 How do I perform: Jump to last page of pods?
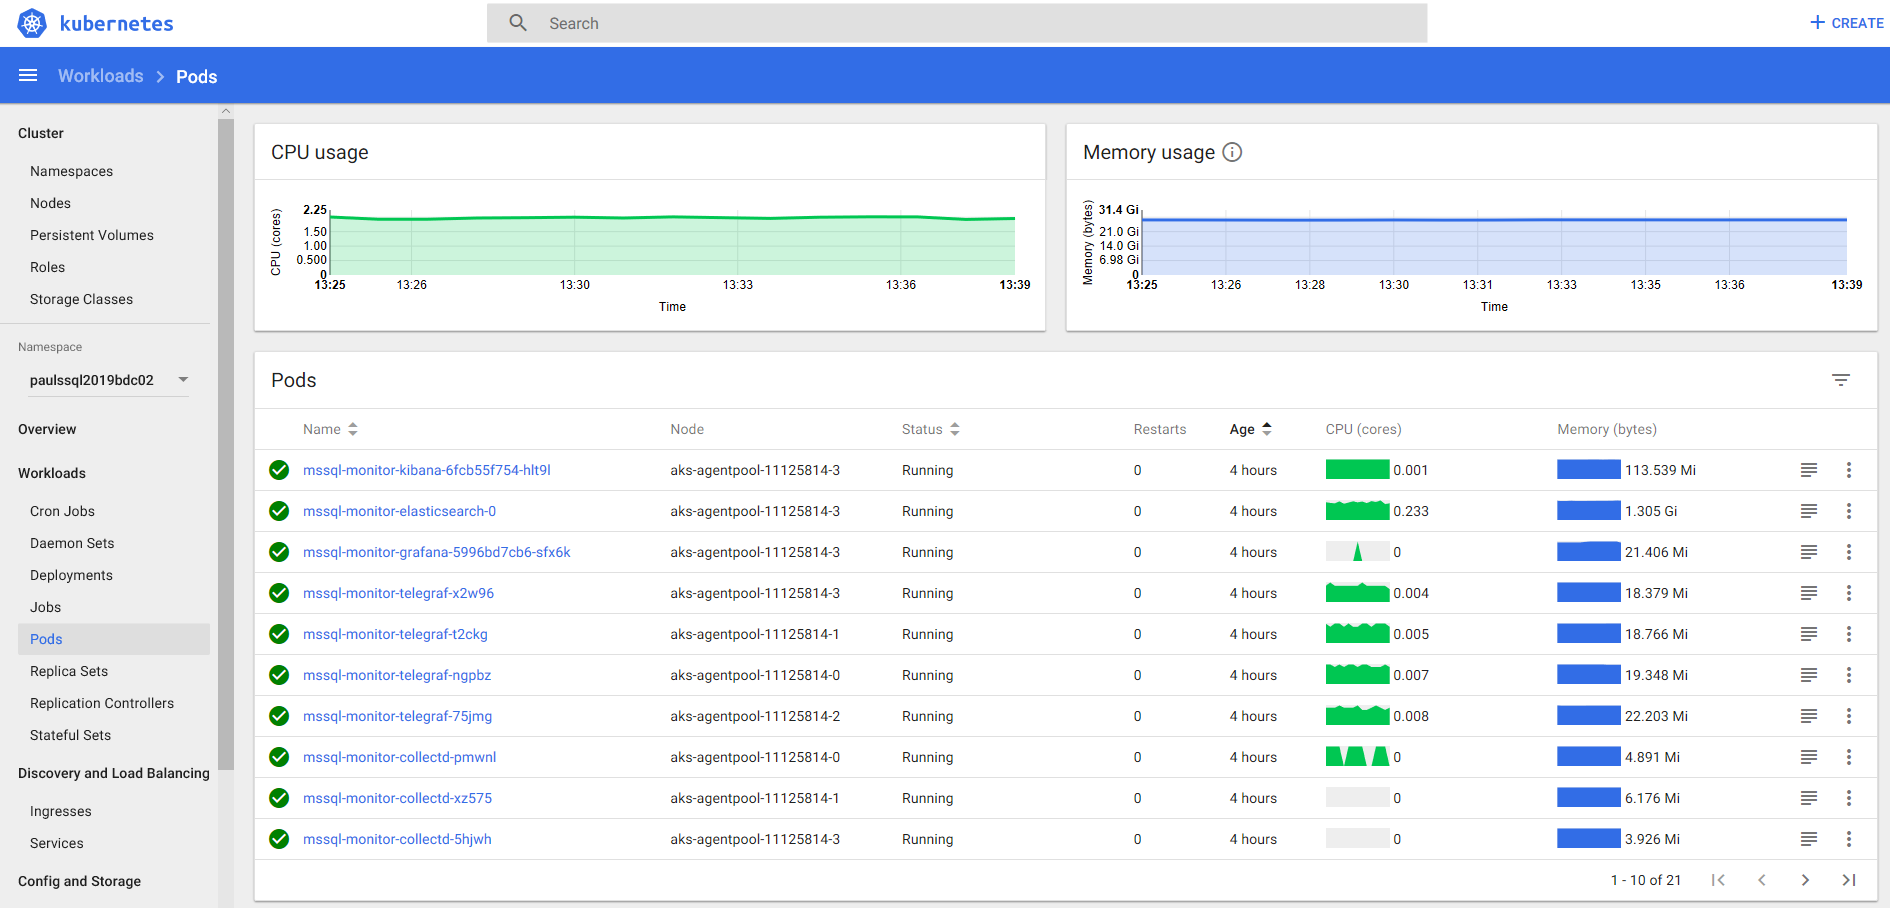pyautogui.click(x=1848, y=880)
